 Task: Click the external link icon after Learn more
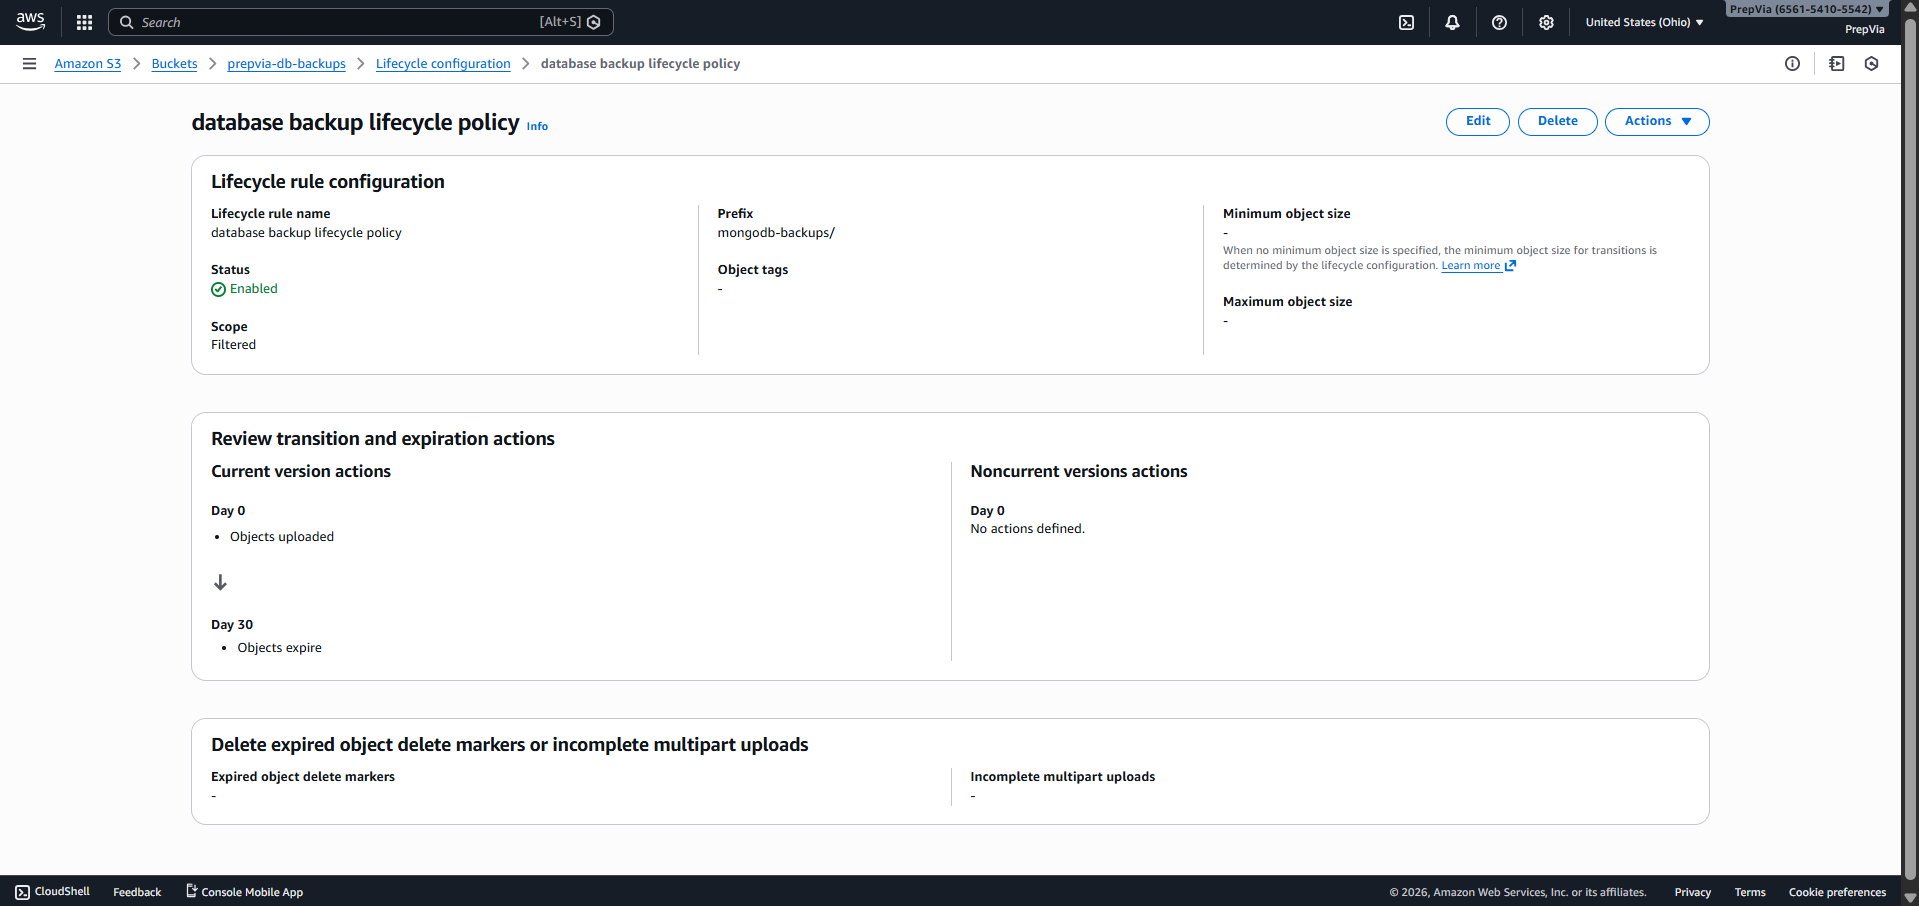(1510, 266)
